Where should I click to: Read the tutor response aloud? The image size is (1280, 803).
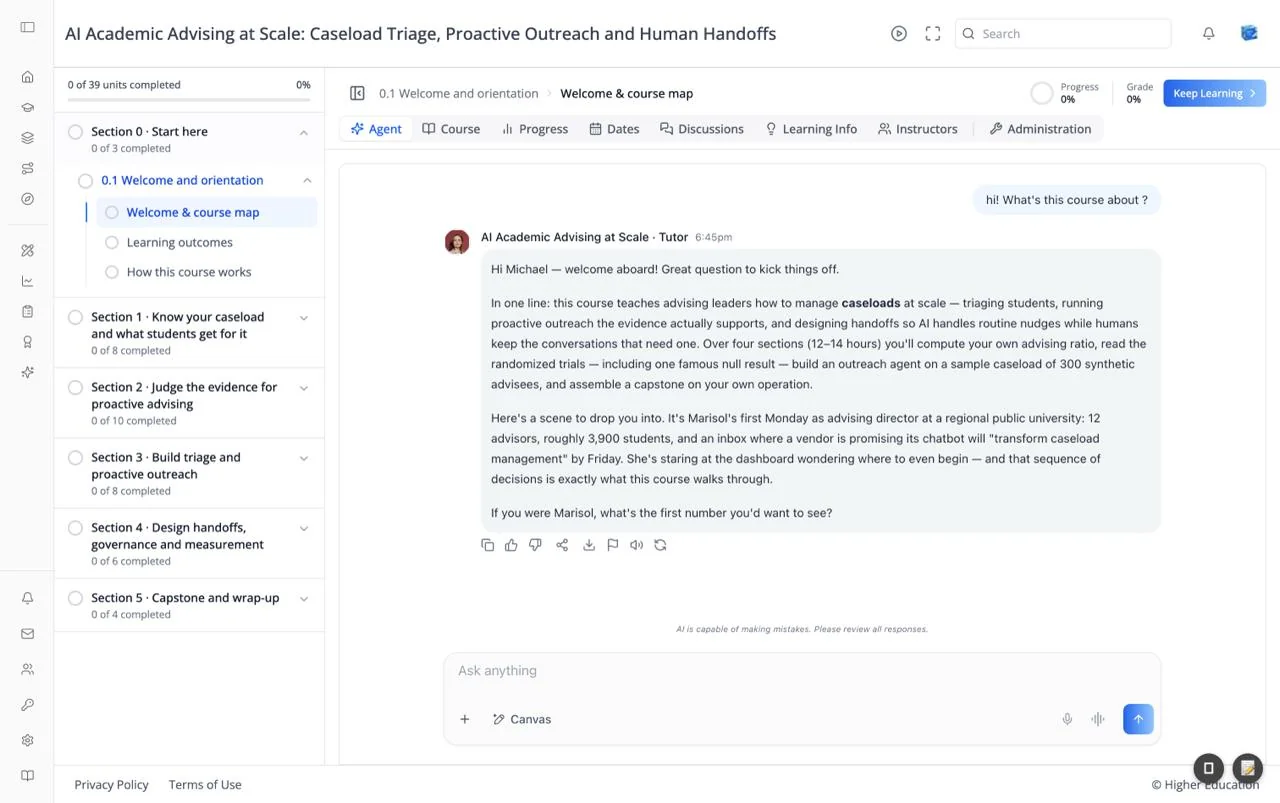(636, 545)
